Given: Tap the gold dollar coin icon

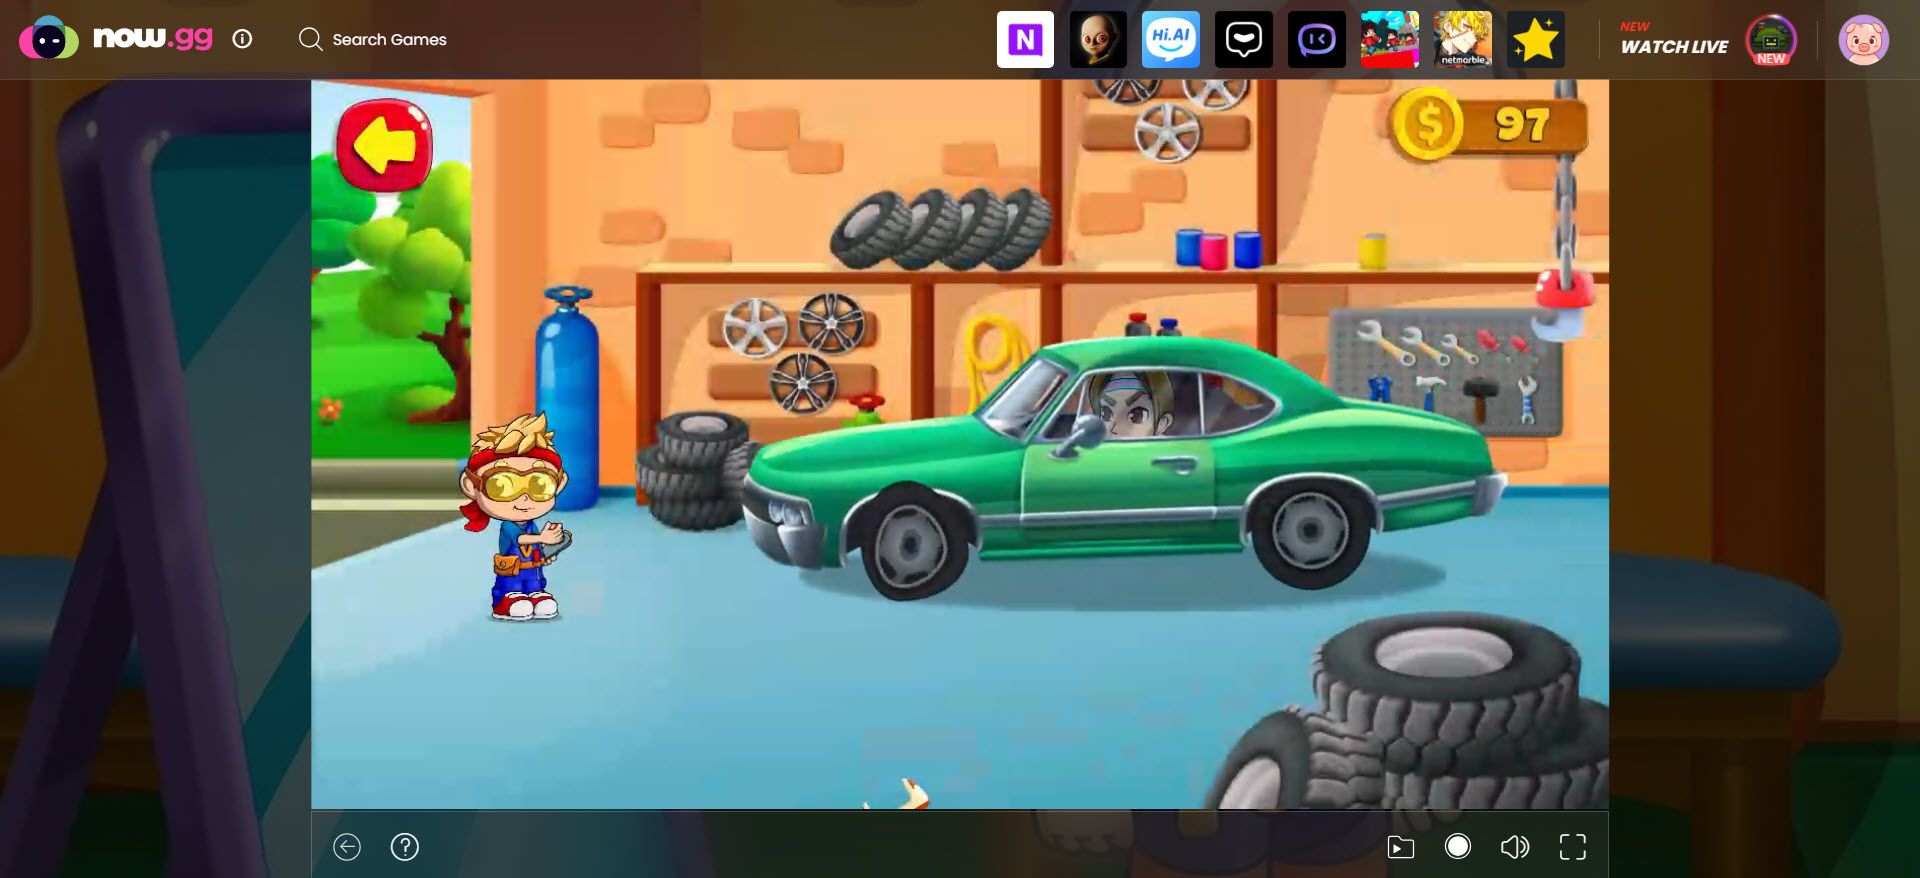Looking at the screenshot, I should pos(1428,125).
